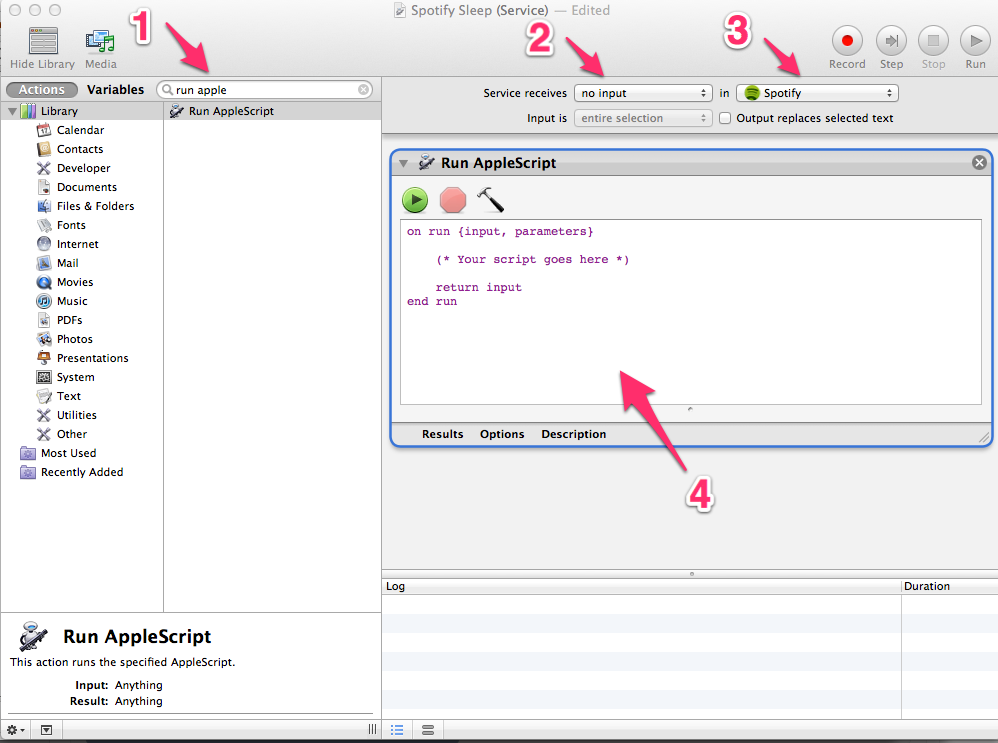
Task: Toggle Output replaces selected text checkbox
Action: 725,118
